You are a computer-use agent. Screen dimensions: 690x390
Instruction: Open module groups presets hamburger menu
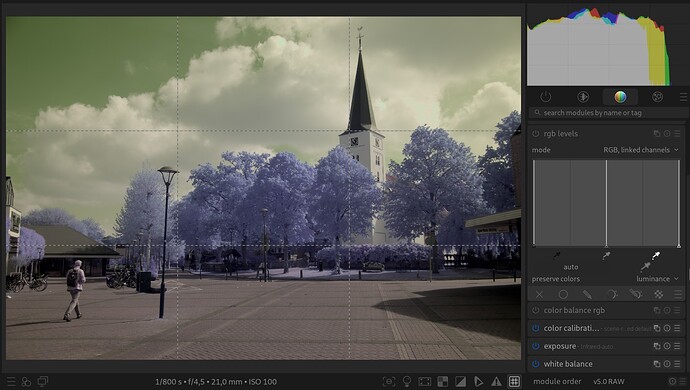tap(683, 97)
